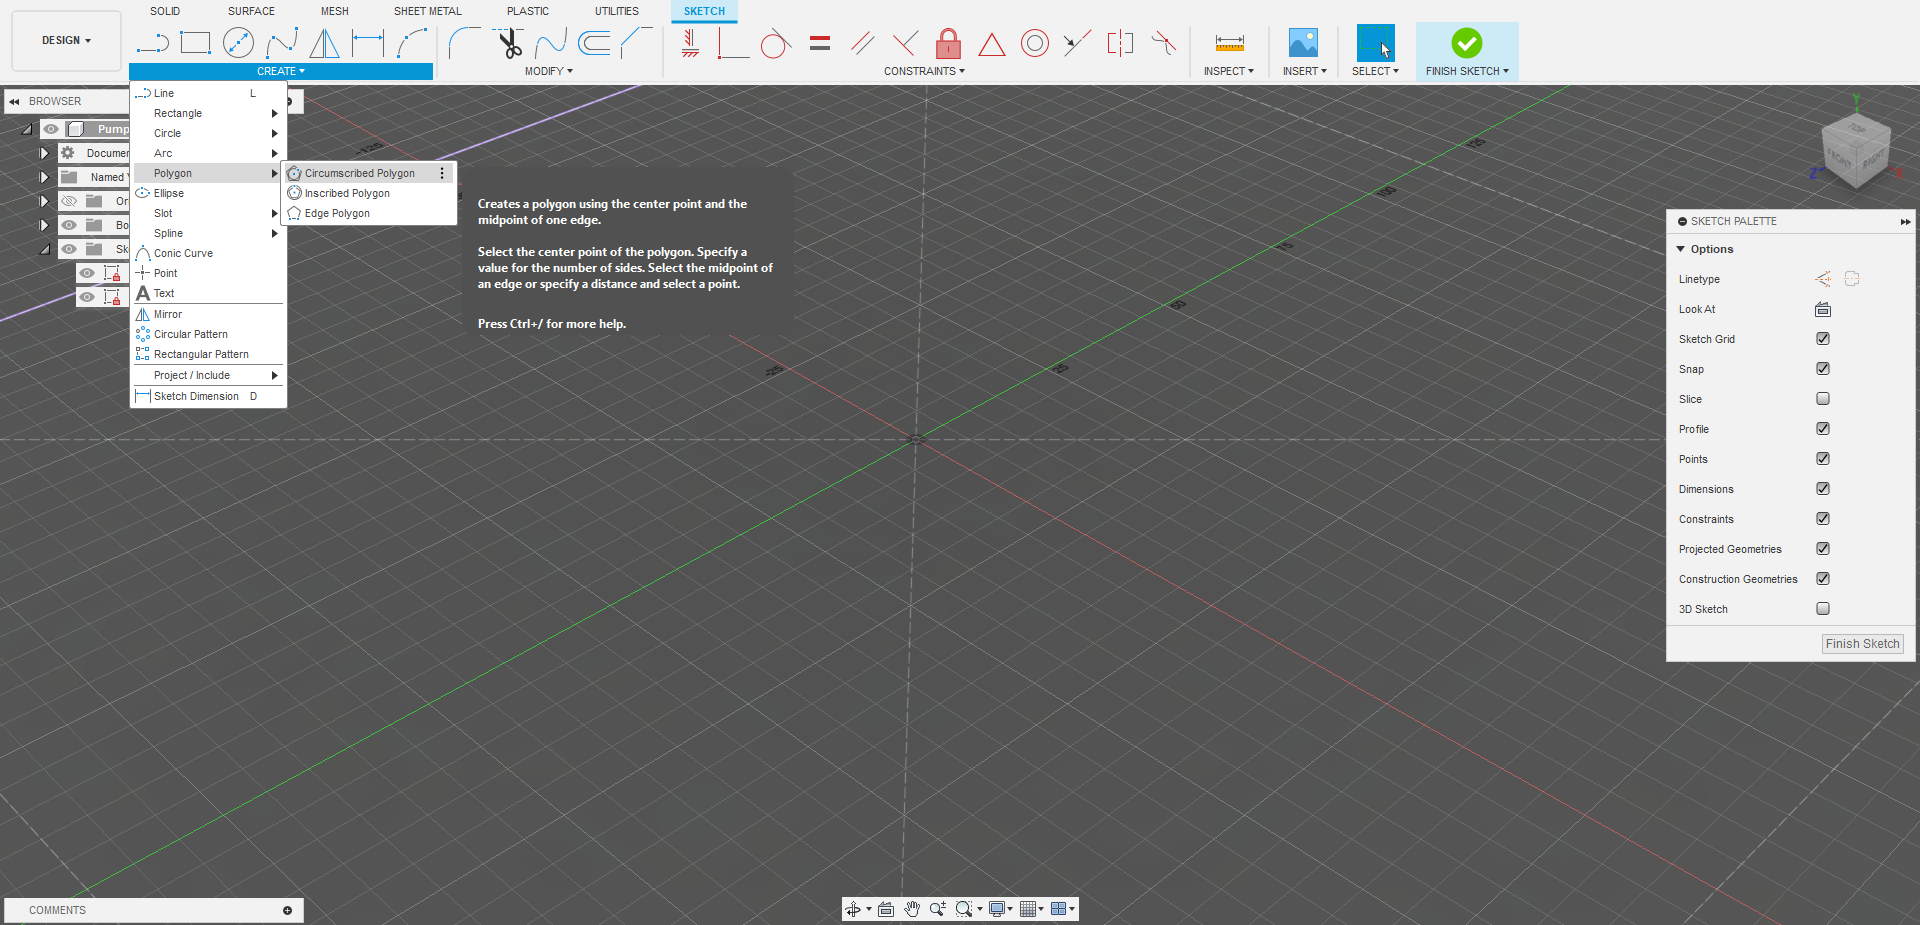The width and height of the screenshot is (1920, 925).
Task: Select the Sketch Dimension toolbar icon
Action: pos(368,43)
